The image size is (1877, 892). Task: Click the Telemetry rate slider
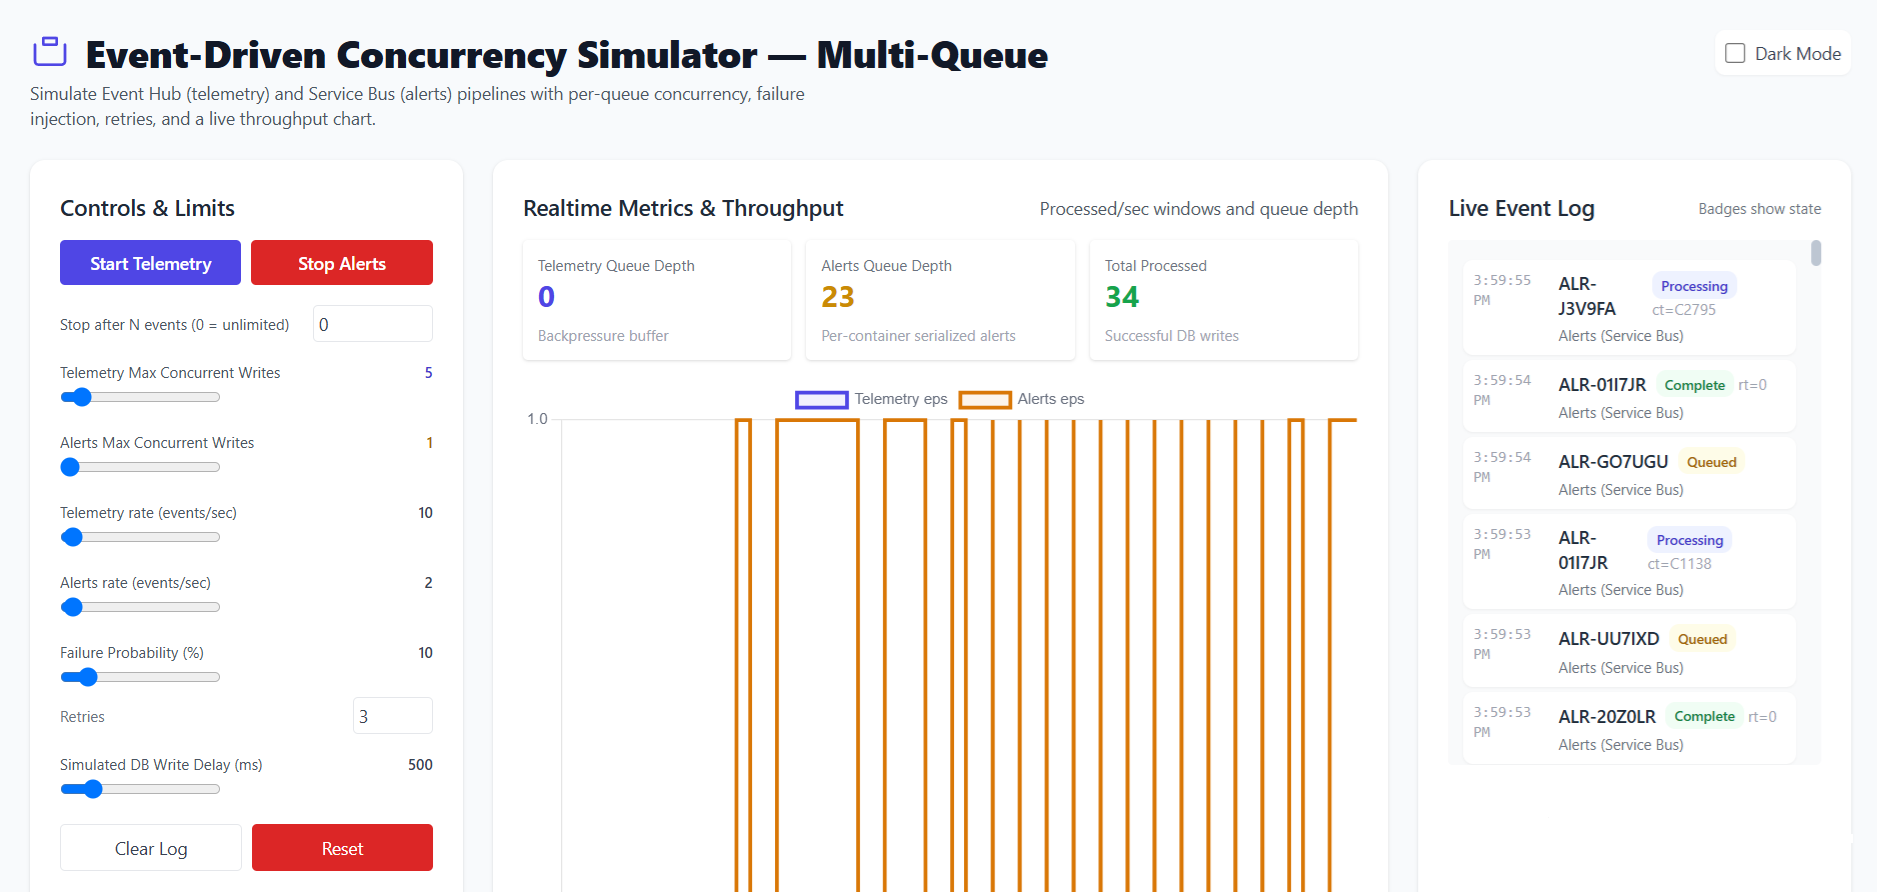[x=140, y=537]
